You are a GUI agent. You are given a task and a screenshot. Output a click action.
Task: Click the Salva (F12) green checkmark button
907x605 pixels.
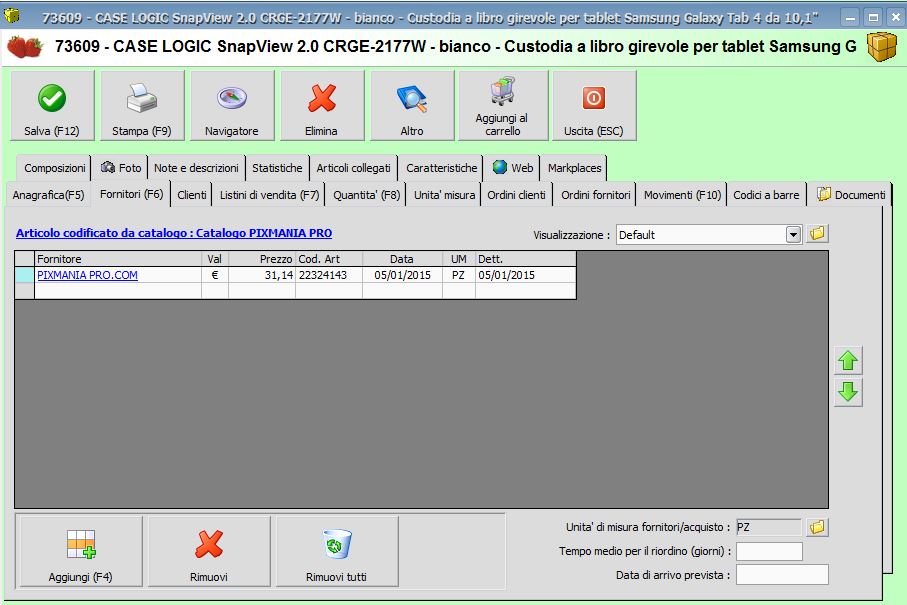[52, 106]
